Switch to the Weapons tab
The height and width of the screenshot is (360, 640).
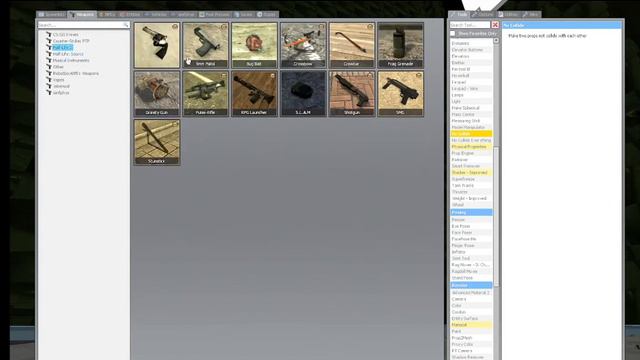tap(82, 14)
